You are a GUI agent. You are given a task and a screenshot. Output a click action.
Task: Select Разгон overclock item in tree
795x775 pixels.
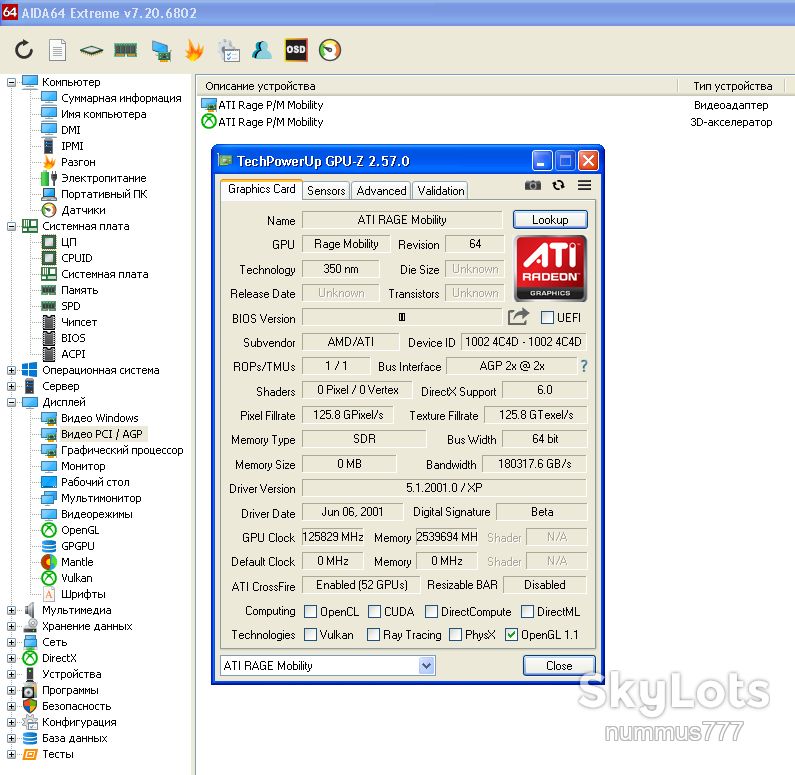pyautogui.click(x=78, y=162)
